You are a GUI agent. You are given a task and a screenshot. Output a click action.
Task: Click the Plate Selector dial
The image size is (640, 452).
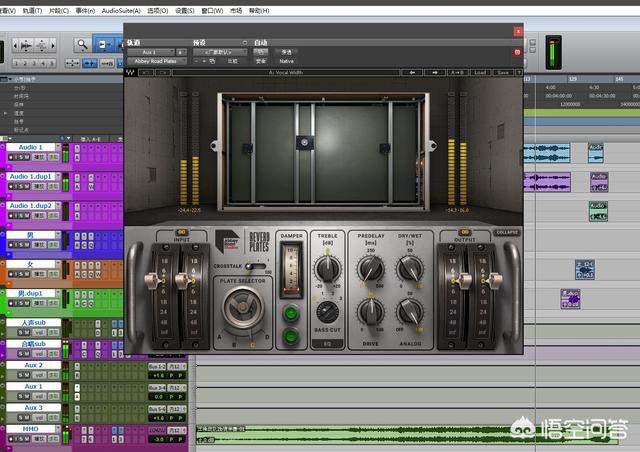pos(242,307)
